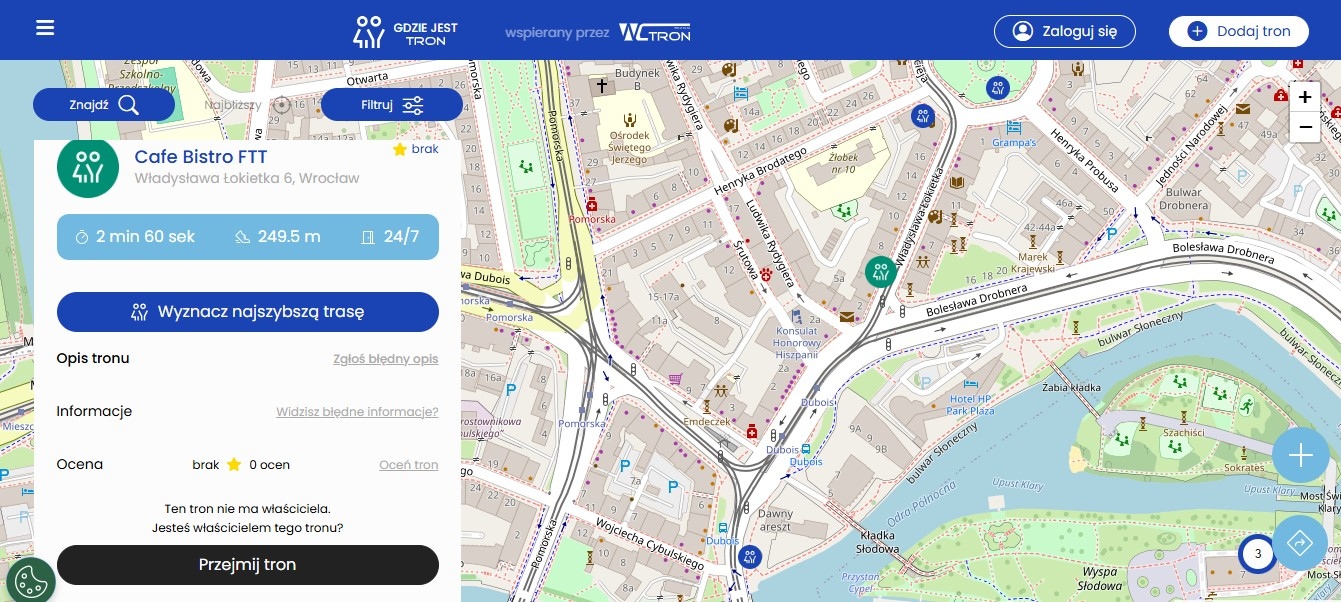Open the hamburger menu
1341x602 pixels.
[x=45, y=28]
